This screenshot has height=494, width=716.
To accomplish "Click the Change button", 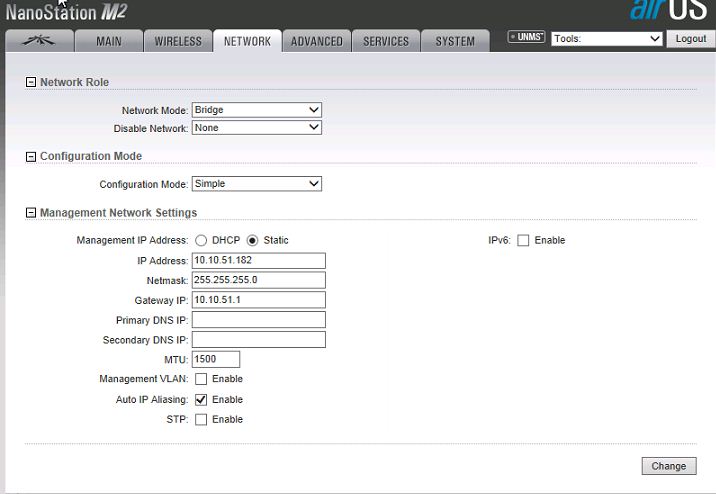I will (668, 466).
